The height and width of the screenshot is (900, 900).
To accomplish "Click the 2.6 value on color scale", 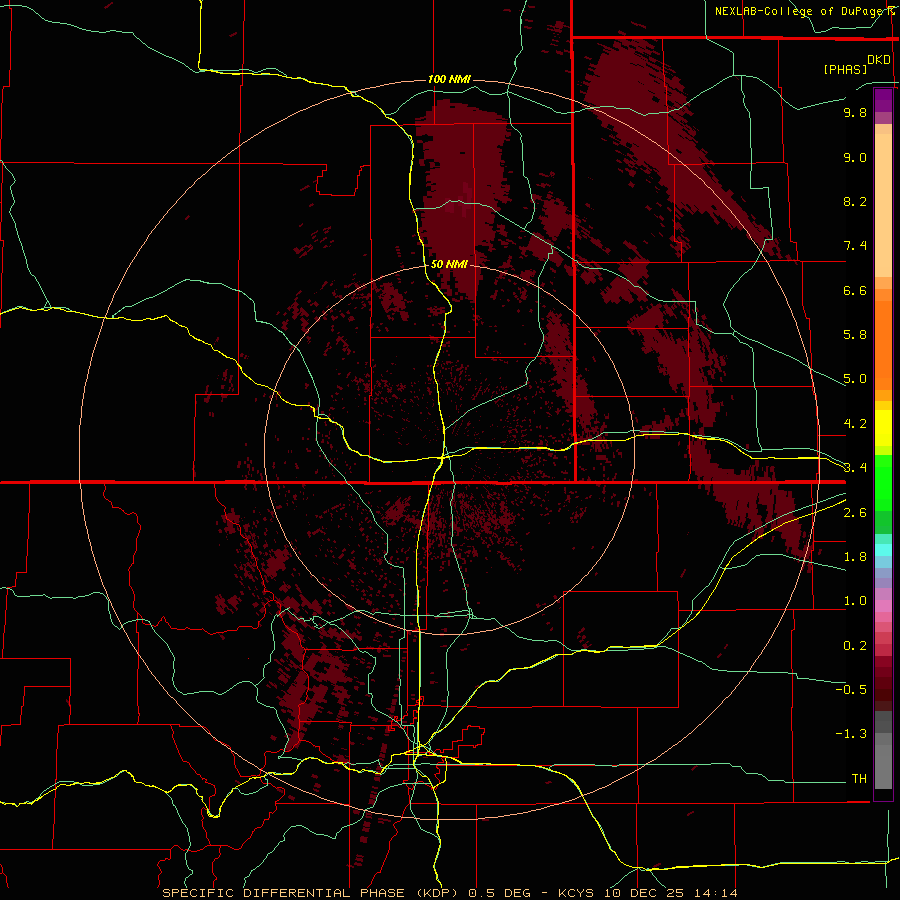I will click(855, 513).
